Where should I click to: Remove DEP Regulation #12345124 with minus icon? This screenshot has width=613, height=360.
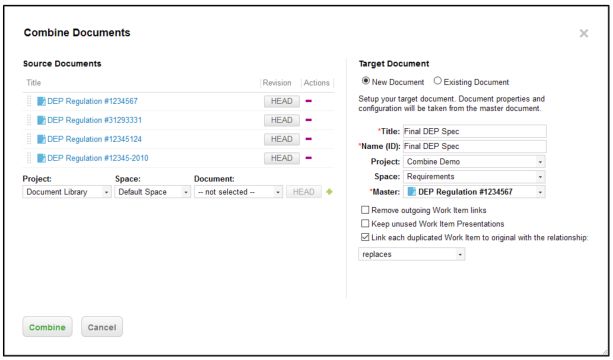point(308,139)
